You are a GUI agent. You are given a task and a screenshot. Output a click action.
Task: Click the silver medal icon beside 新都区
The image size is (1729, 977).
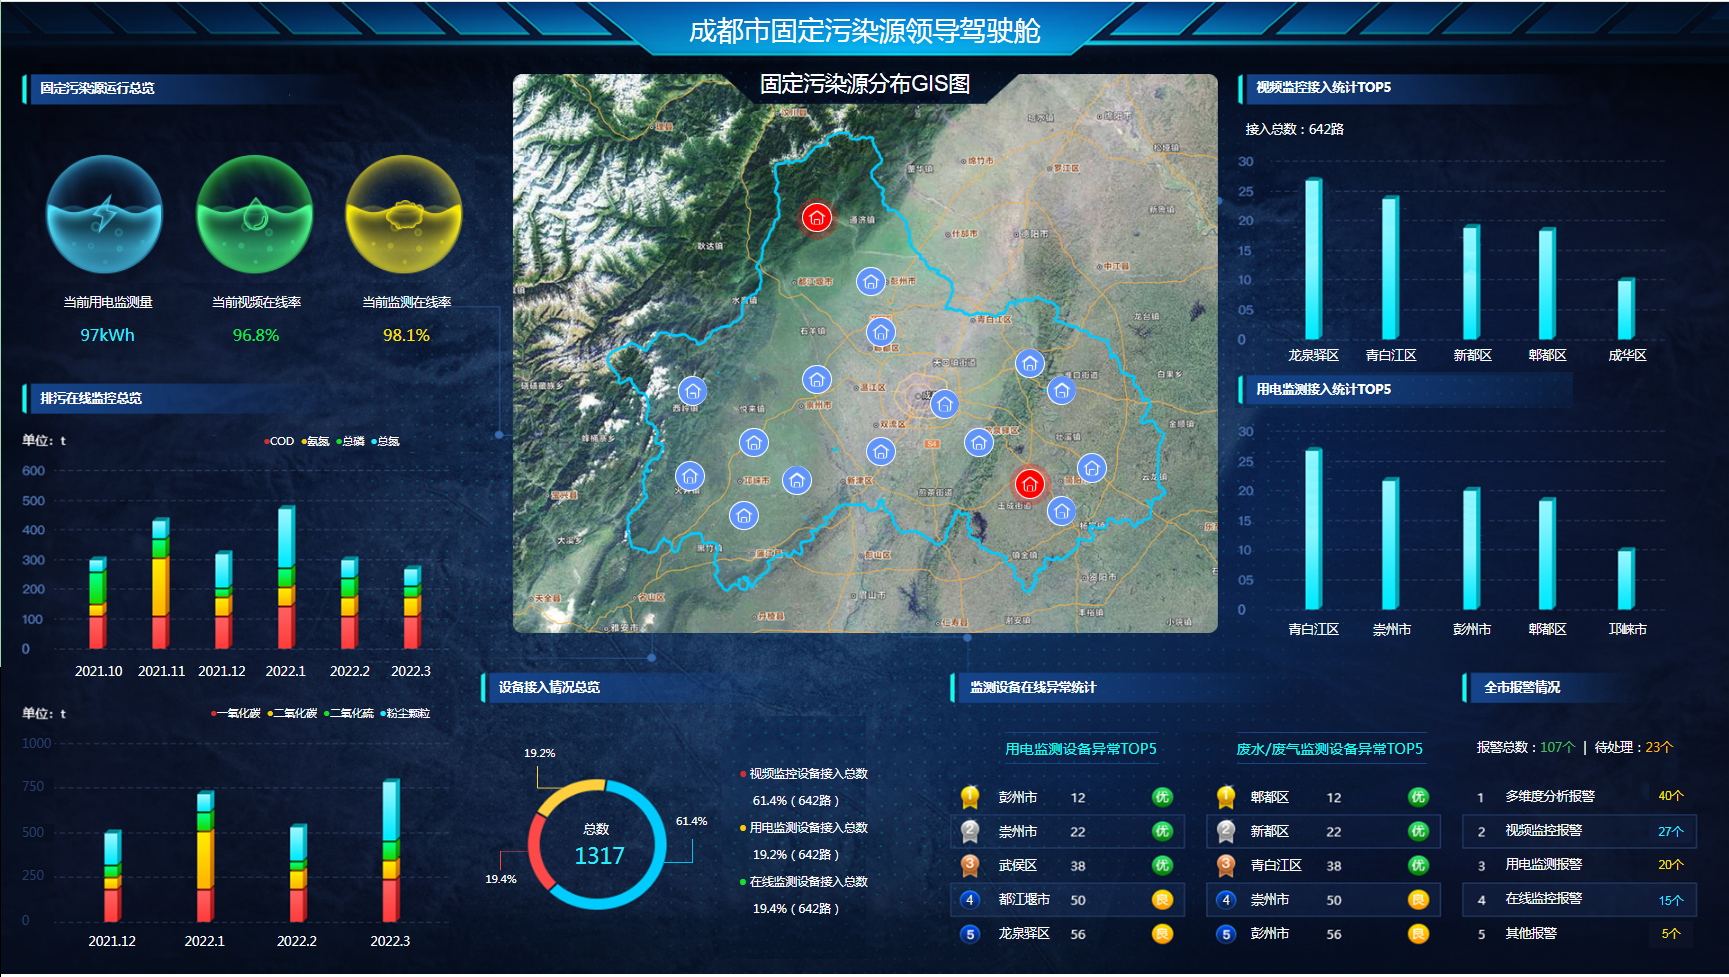(1226, 831)
